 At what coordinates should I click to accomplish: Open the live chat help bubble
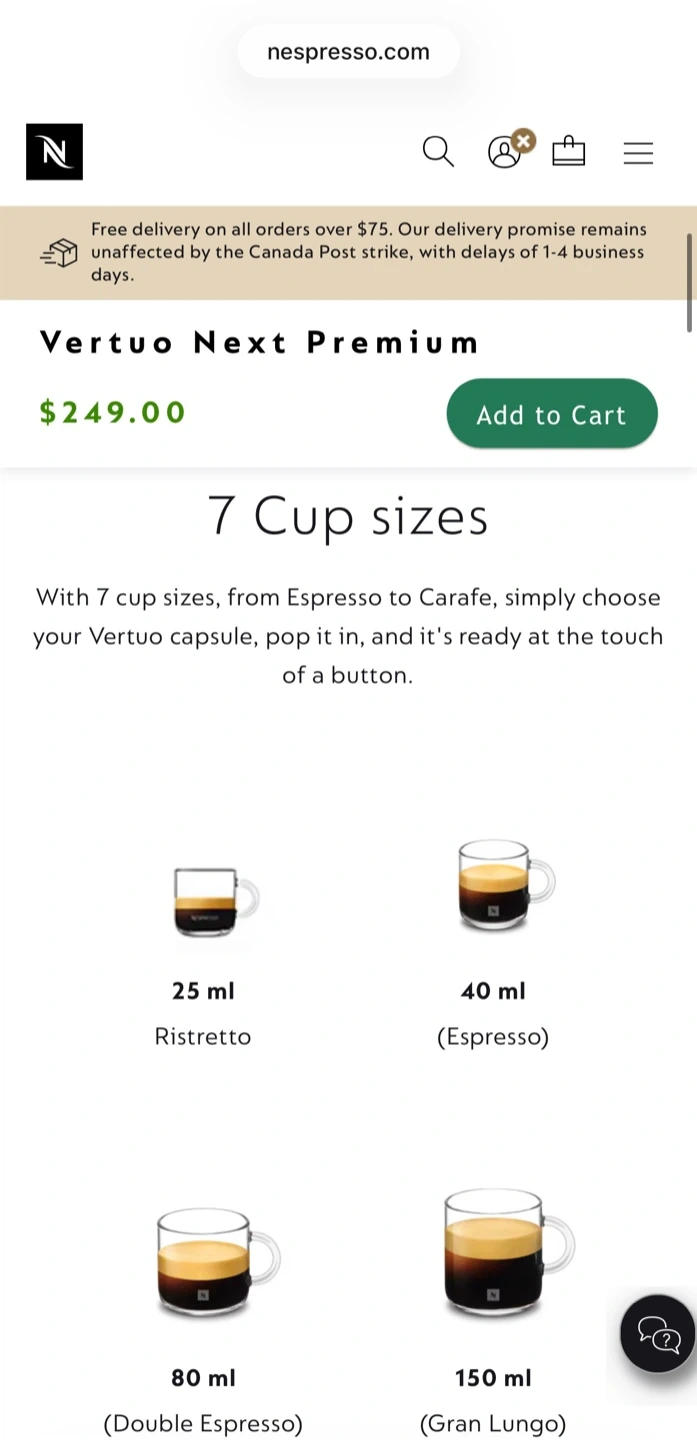[x=657, y=1333]
